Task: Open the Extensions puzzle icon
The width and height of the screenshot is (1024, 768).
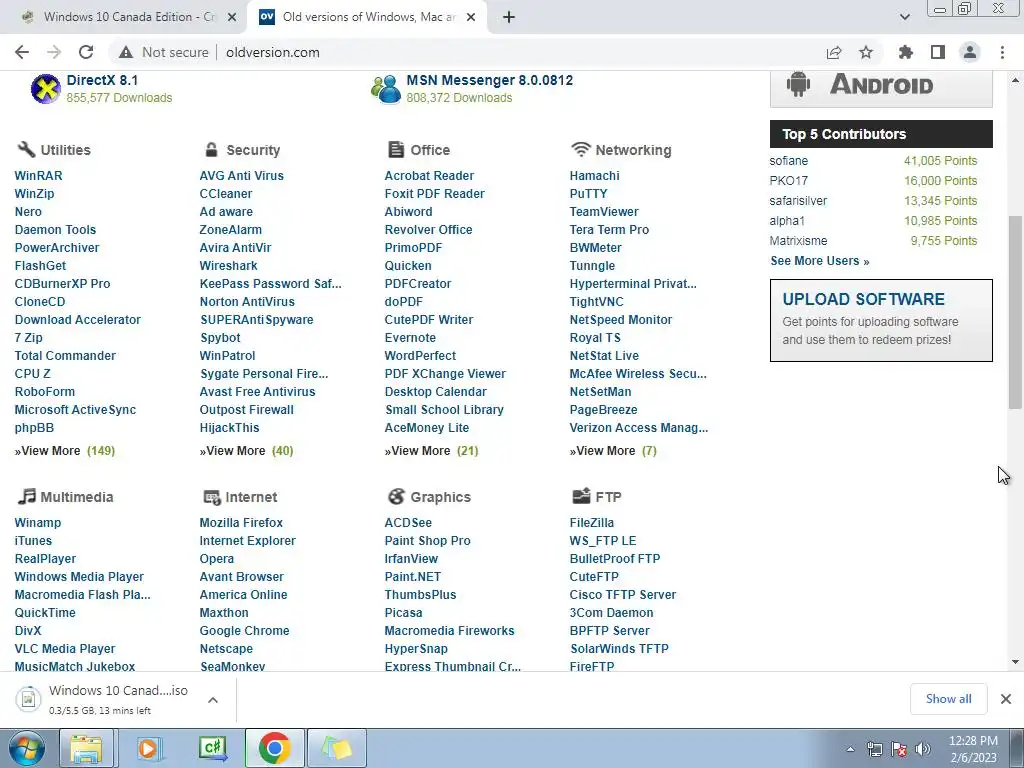Action: (x=905, y=52)
